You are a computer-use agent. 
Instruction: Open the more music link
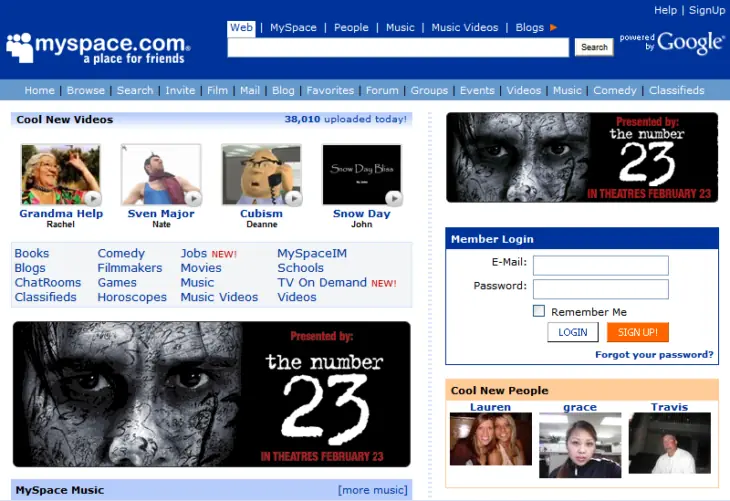point(373,490)
